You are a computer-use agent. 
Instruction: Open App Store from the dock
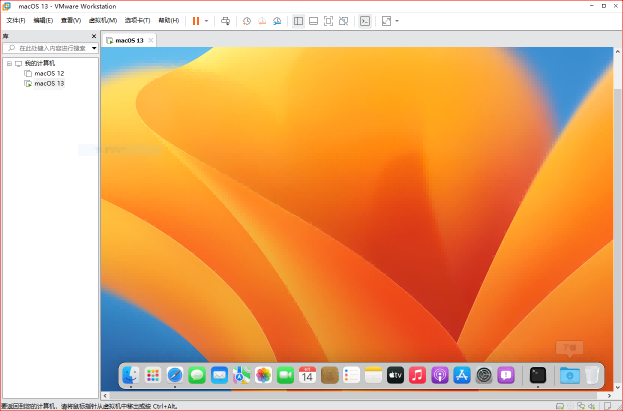click(462, 375)
